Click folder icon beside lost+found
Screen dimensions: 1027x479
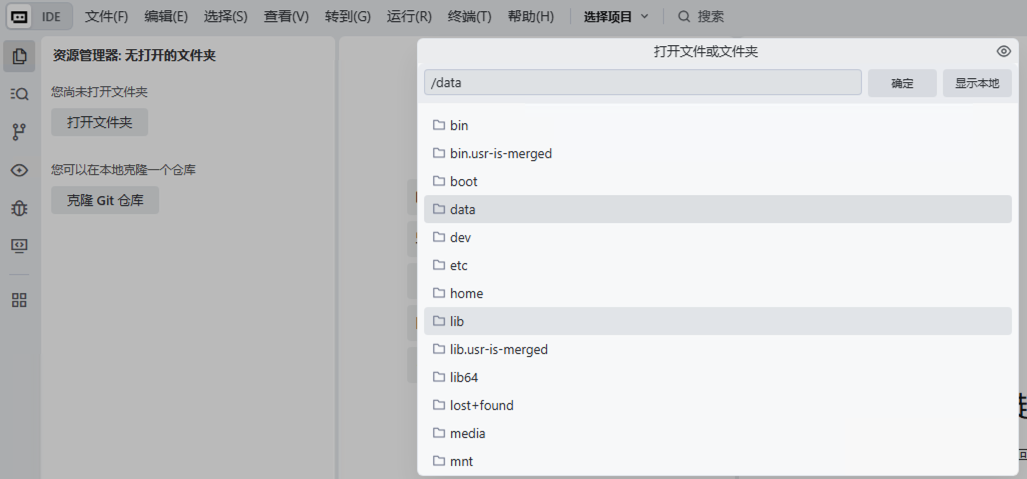click(x=439, y=405)
